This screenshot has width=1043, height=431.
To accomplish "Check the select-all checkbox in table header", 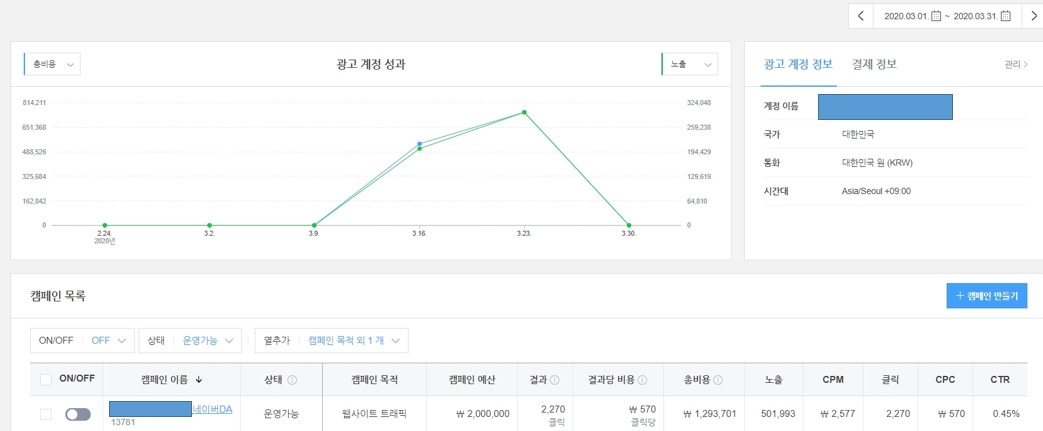I will pyautogui.click(x=46, y=380).
